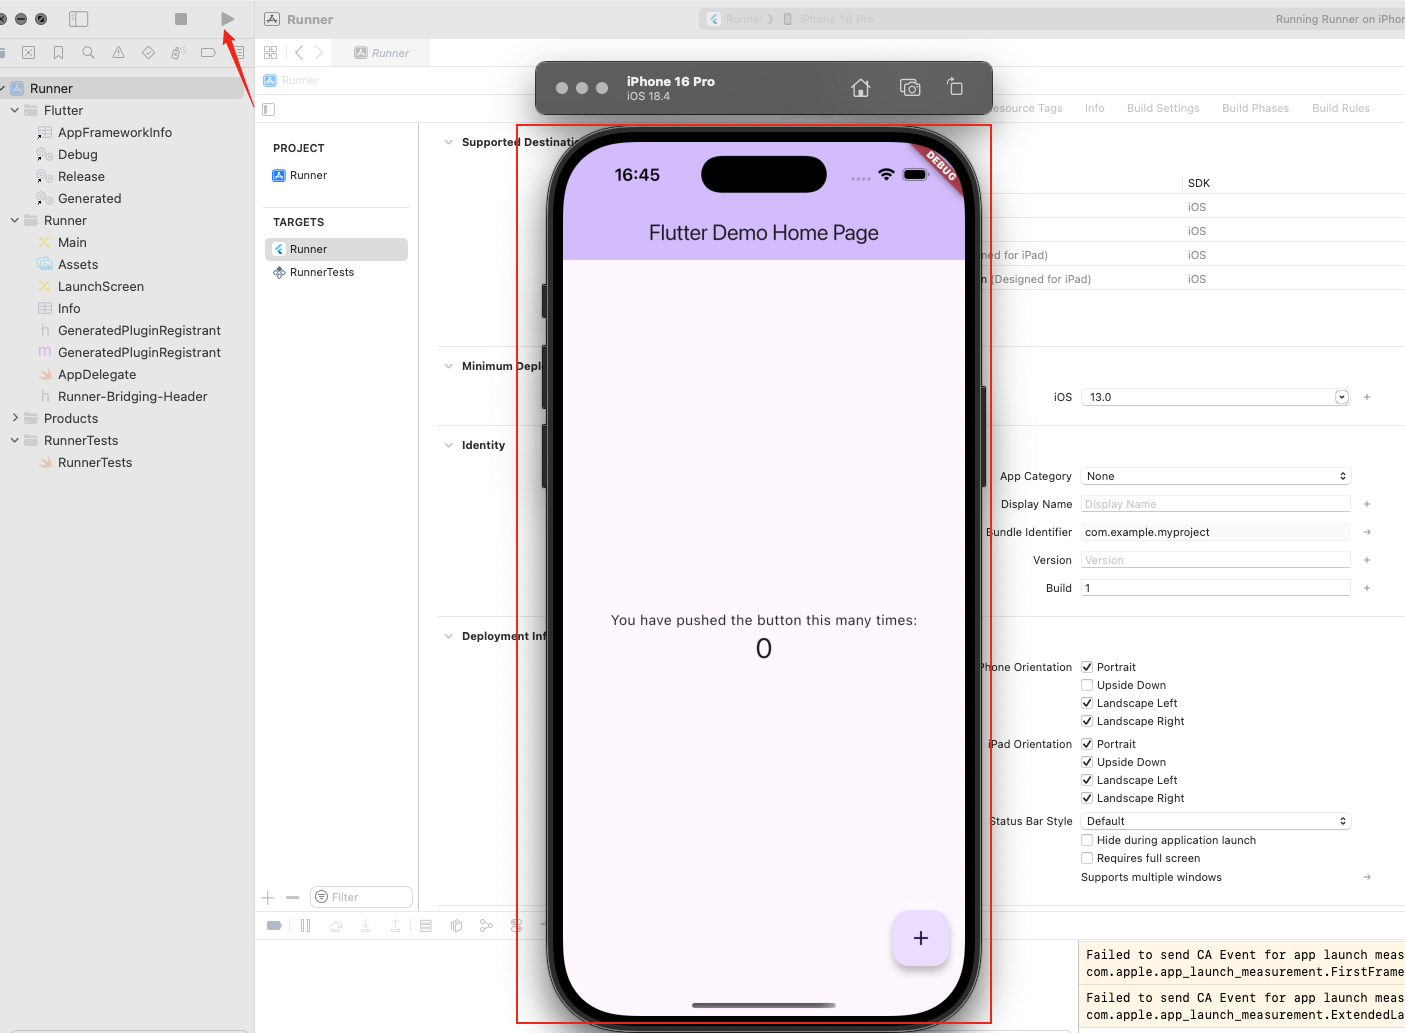
Task: Deactivate breakpoints in debug bar
Action: click(274, 926)
